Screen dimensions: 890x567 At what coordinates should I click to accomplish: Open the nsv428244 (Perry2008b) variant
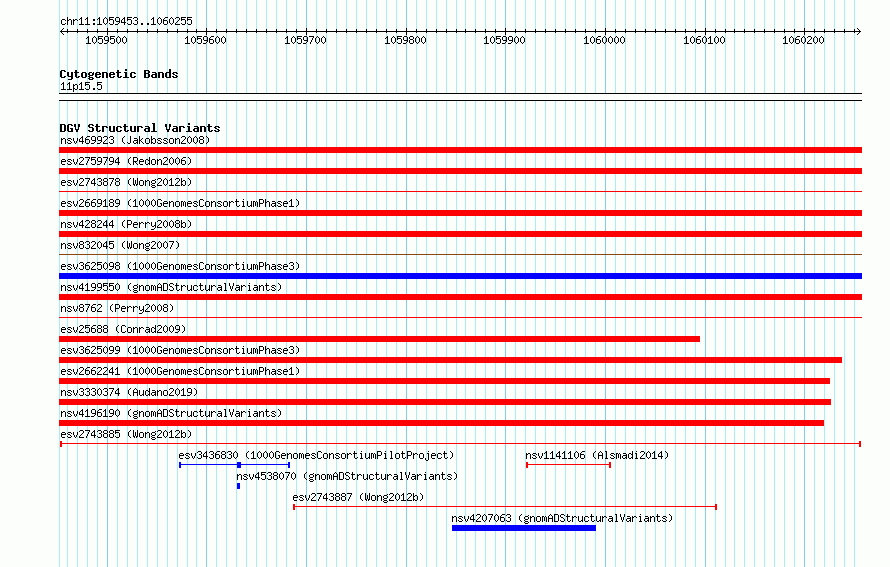pyautogui.click(x=126, y=224)
